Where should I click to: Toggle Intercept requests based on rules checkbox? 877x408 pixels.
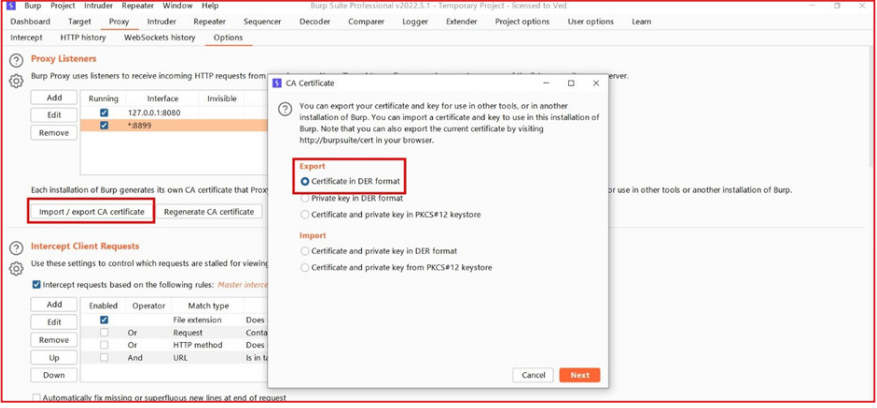point(36,285)
